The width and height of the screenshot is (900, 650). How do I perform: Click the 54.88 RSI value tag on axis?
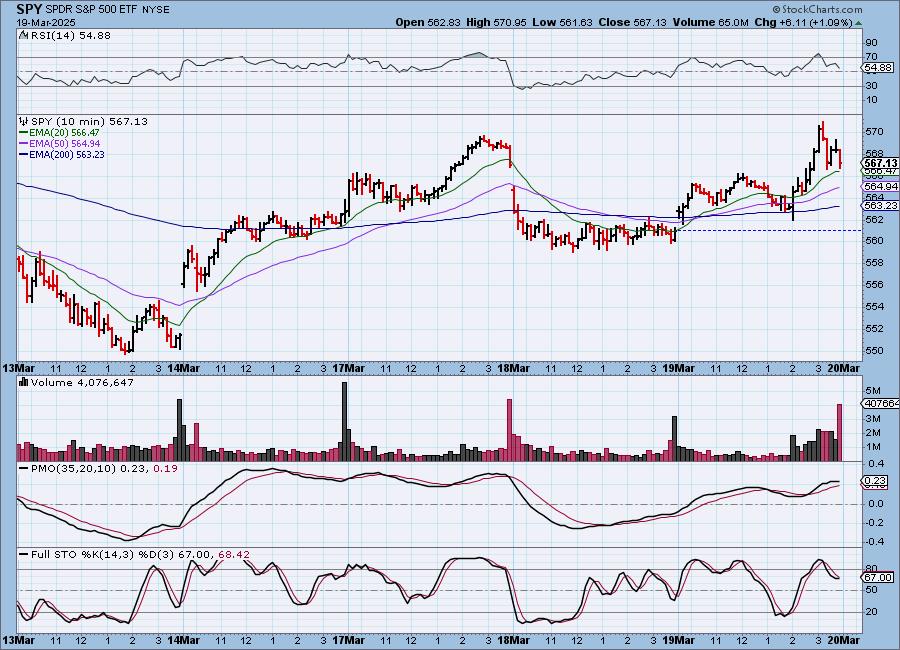878,68
